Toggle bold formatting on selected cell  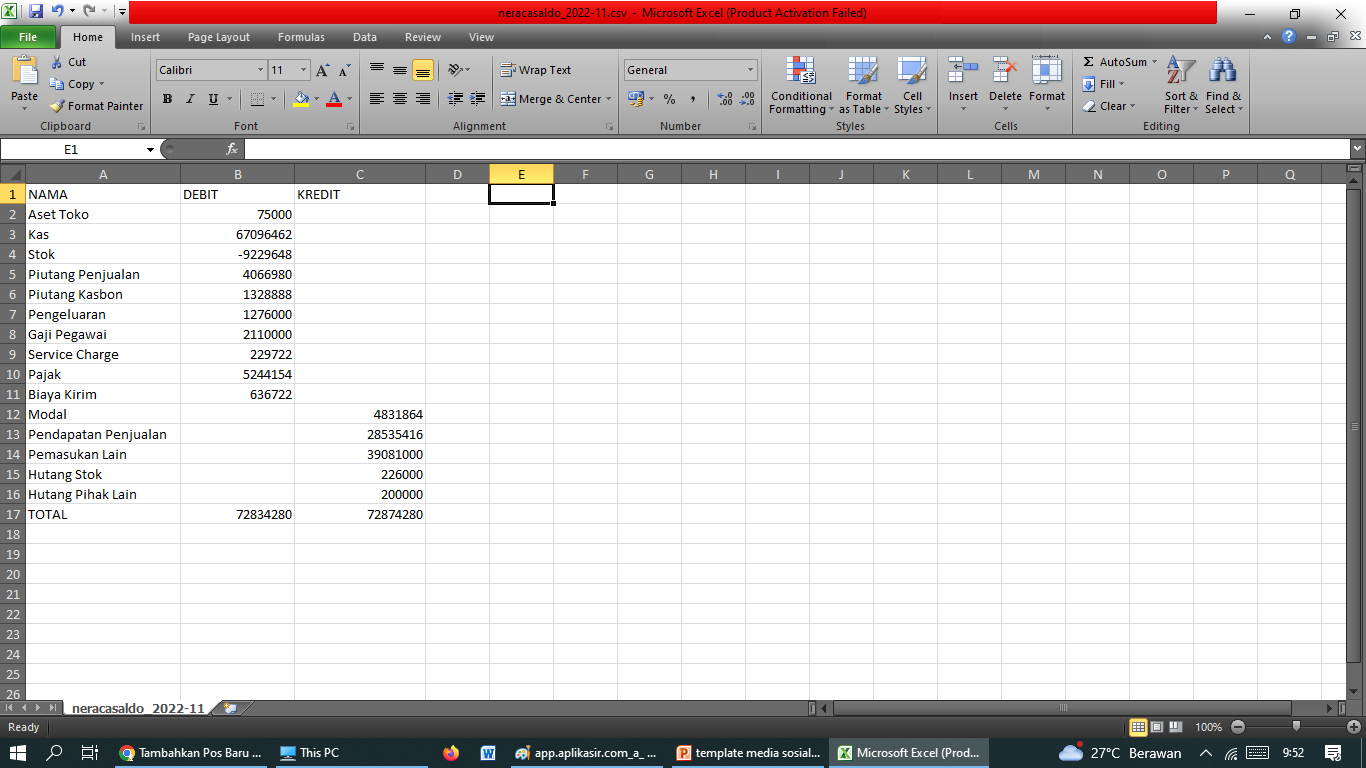(x=167, y=99)
